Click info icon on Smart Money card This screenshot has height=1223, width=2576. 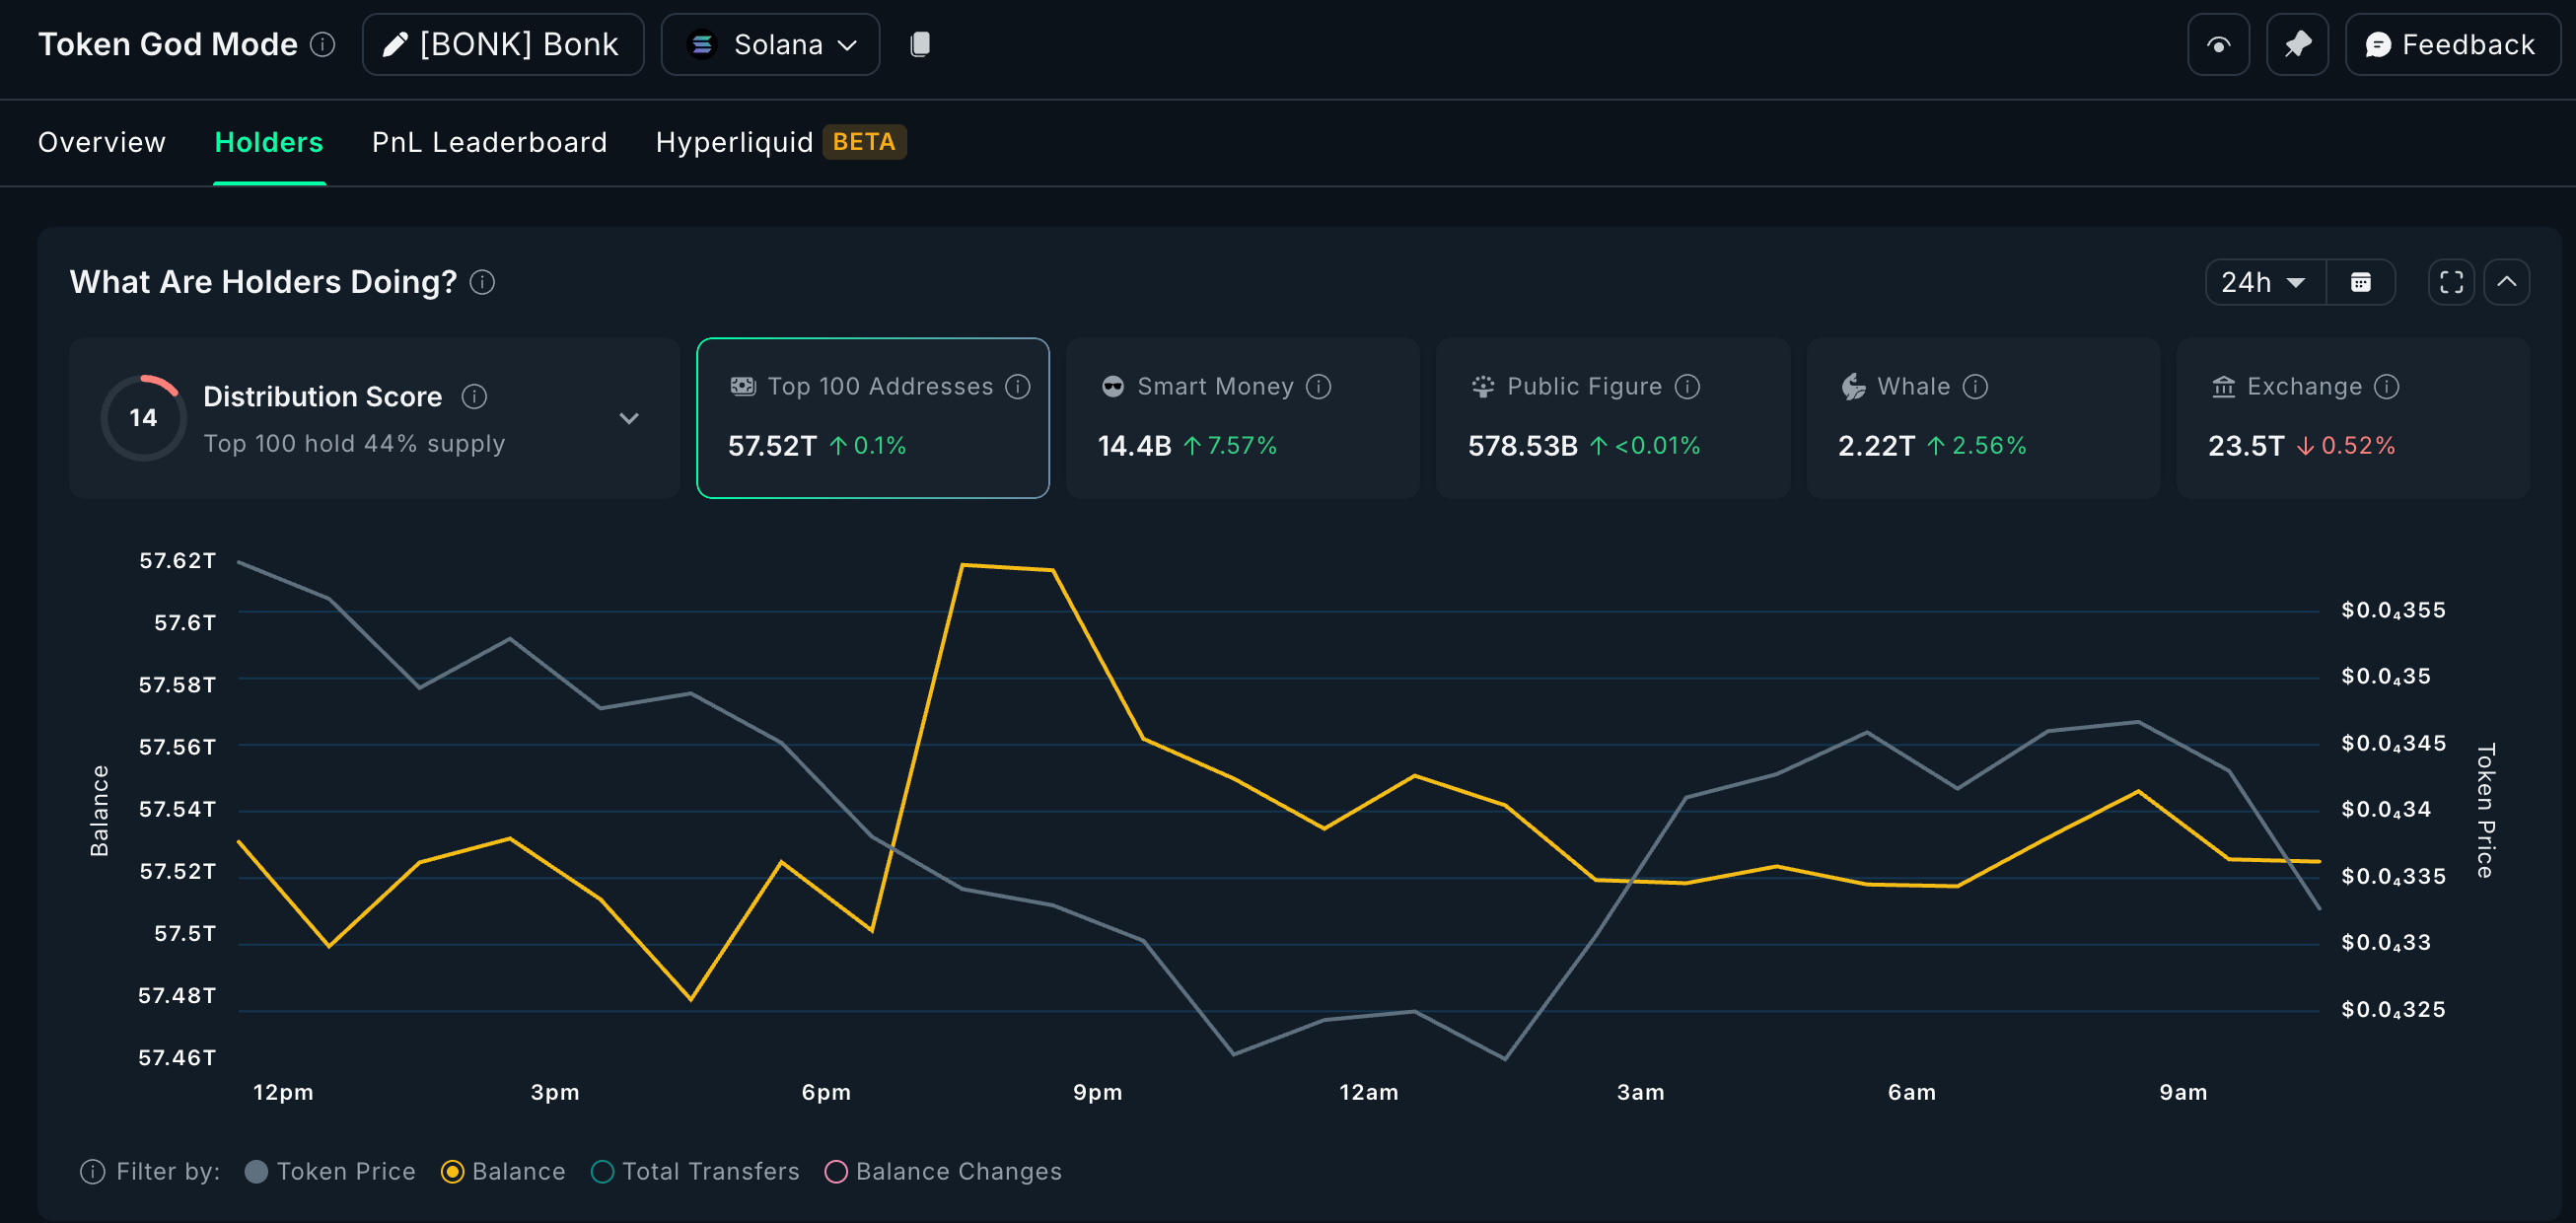pyautogui.click(x=1318, y=386)
